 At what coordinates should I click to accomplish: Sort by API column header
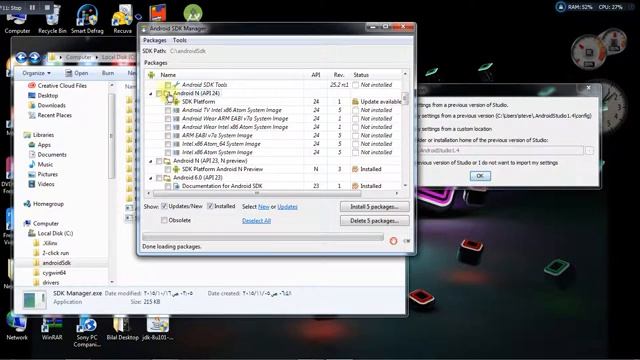pyautogui.click(x=316, y=75)
